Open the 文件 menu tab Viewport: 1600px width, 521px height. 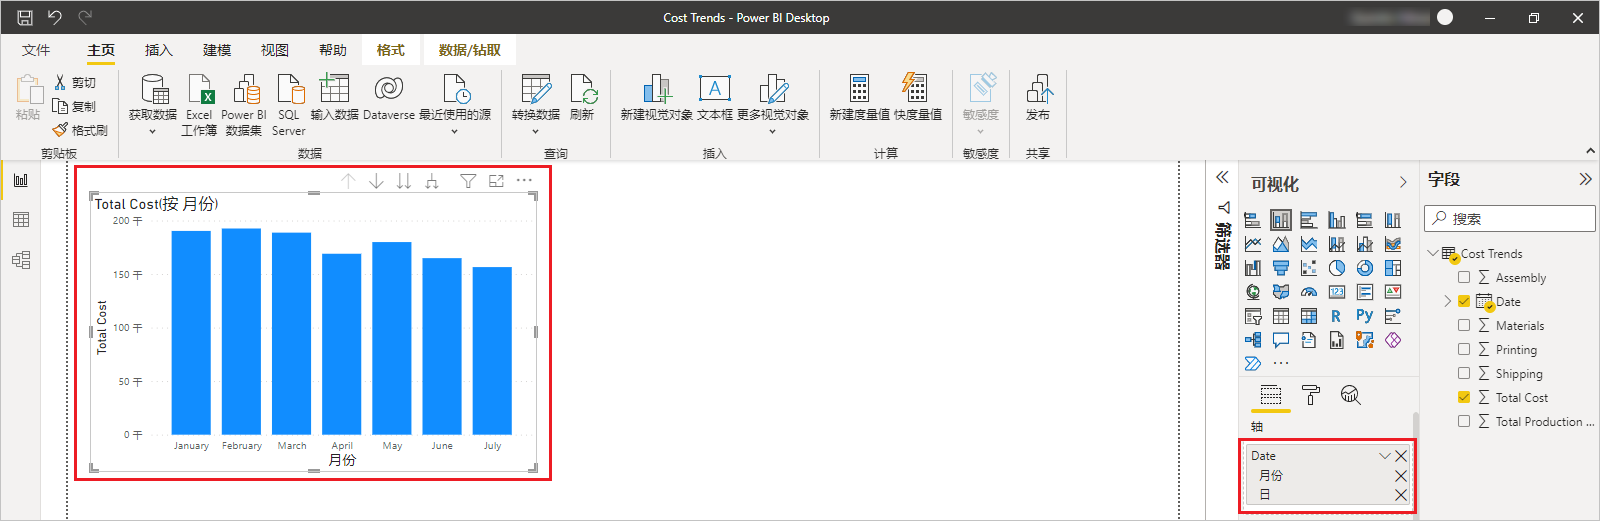[36, 50]
